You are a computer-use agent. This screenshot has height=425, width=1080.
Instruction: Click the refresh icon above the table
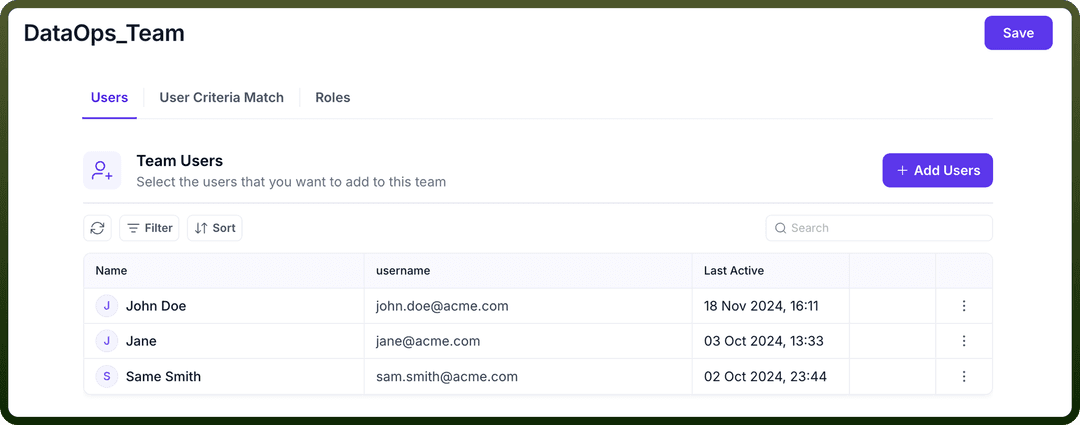[97, 228]
